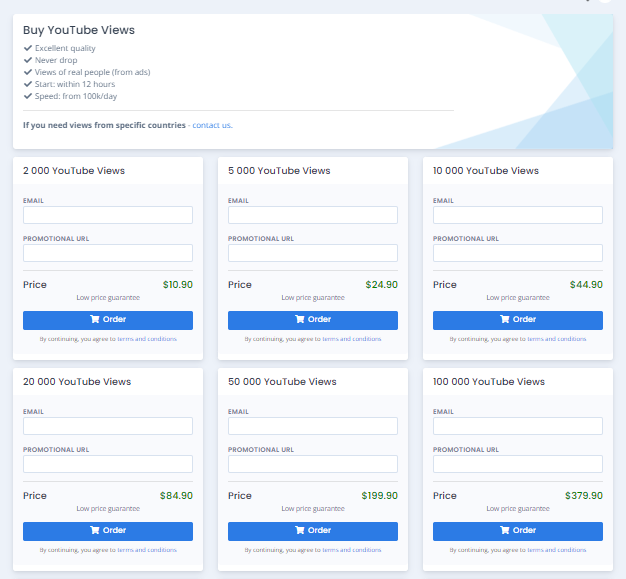Click the checkmark icon beside Never drop
The width and height of the screenshot is (626, 579).
coord(28,60)
